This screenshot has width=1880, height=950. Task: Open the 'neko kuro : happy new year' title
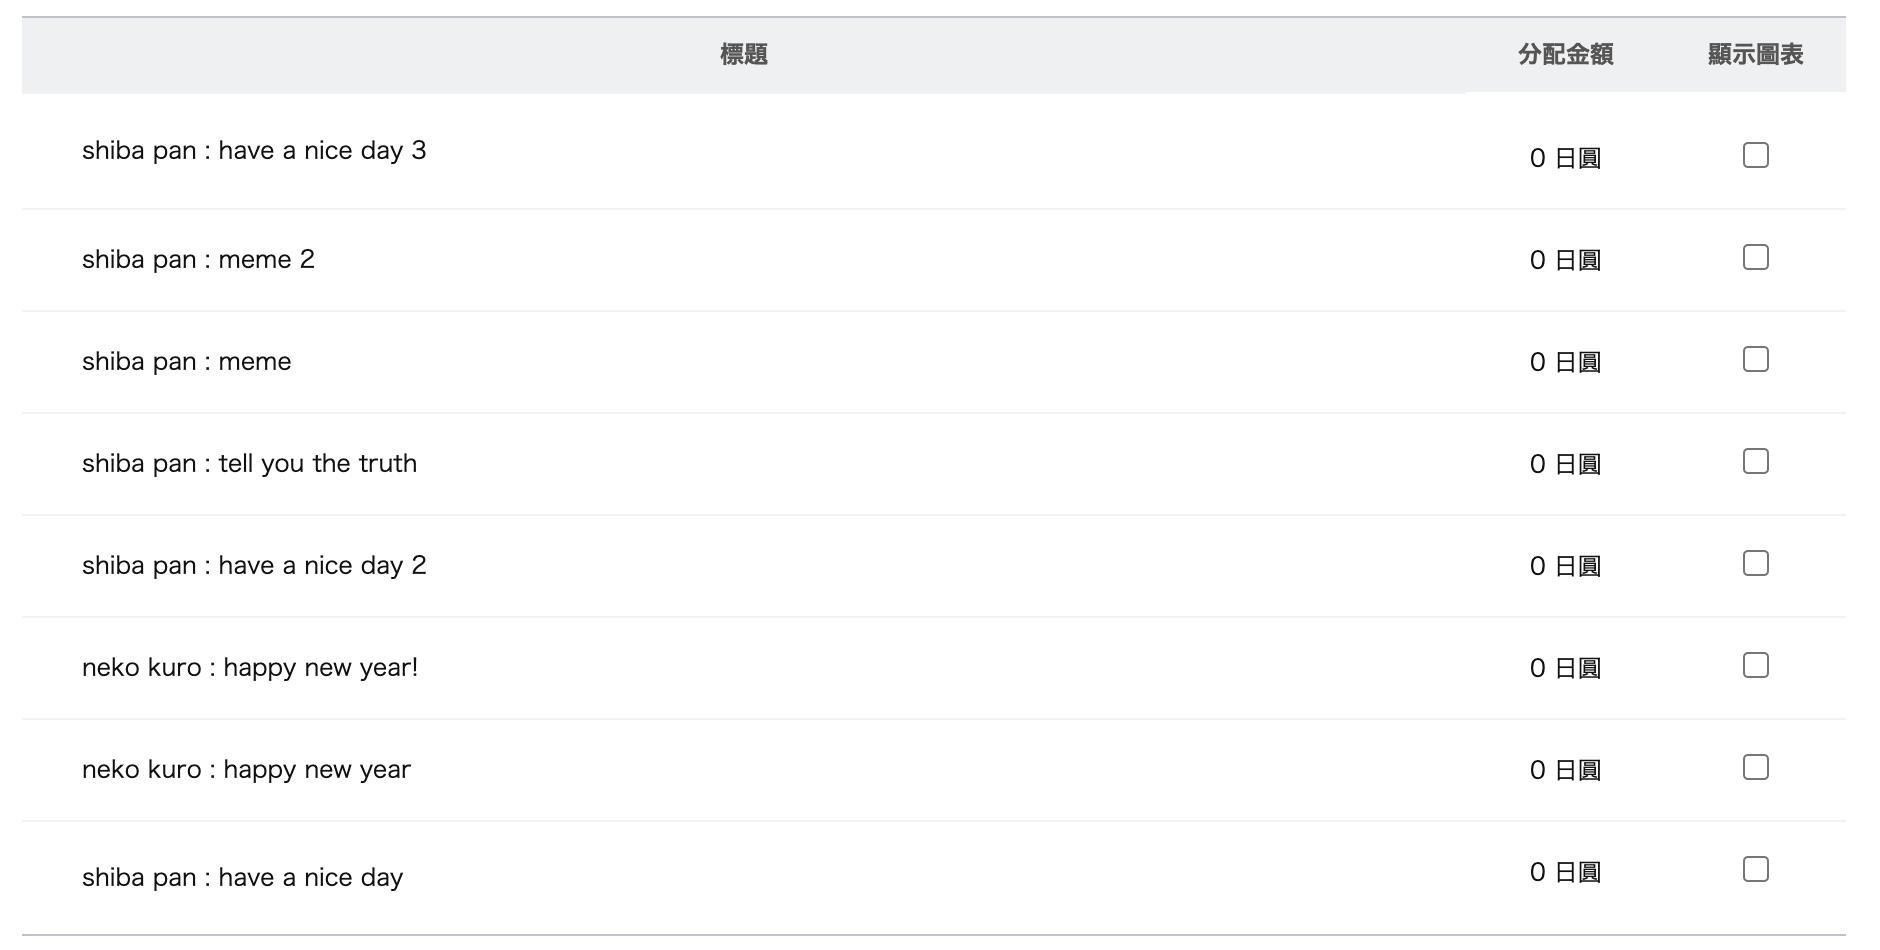(246, 770)
